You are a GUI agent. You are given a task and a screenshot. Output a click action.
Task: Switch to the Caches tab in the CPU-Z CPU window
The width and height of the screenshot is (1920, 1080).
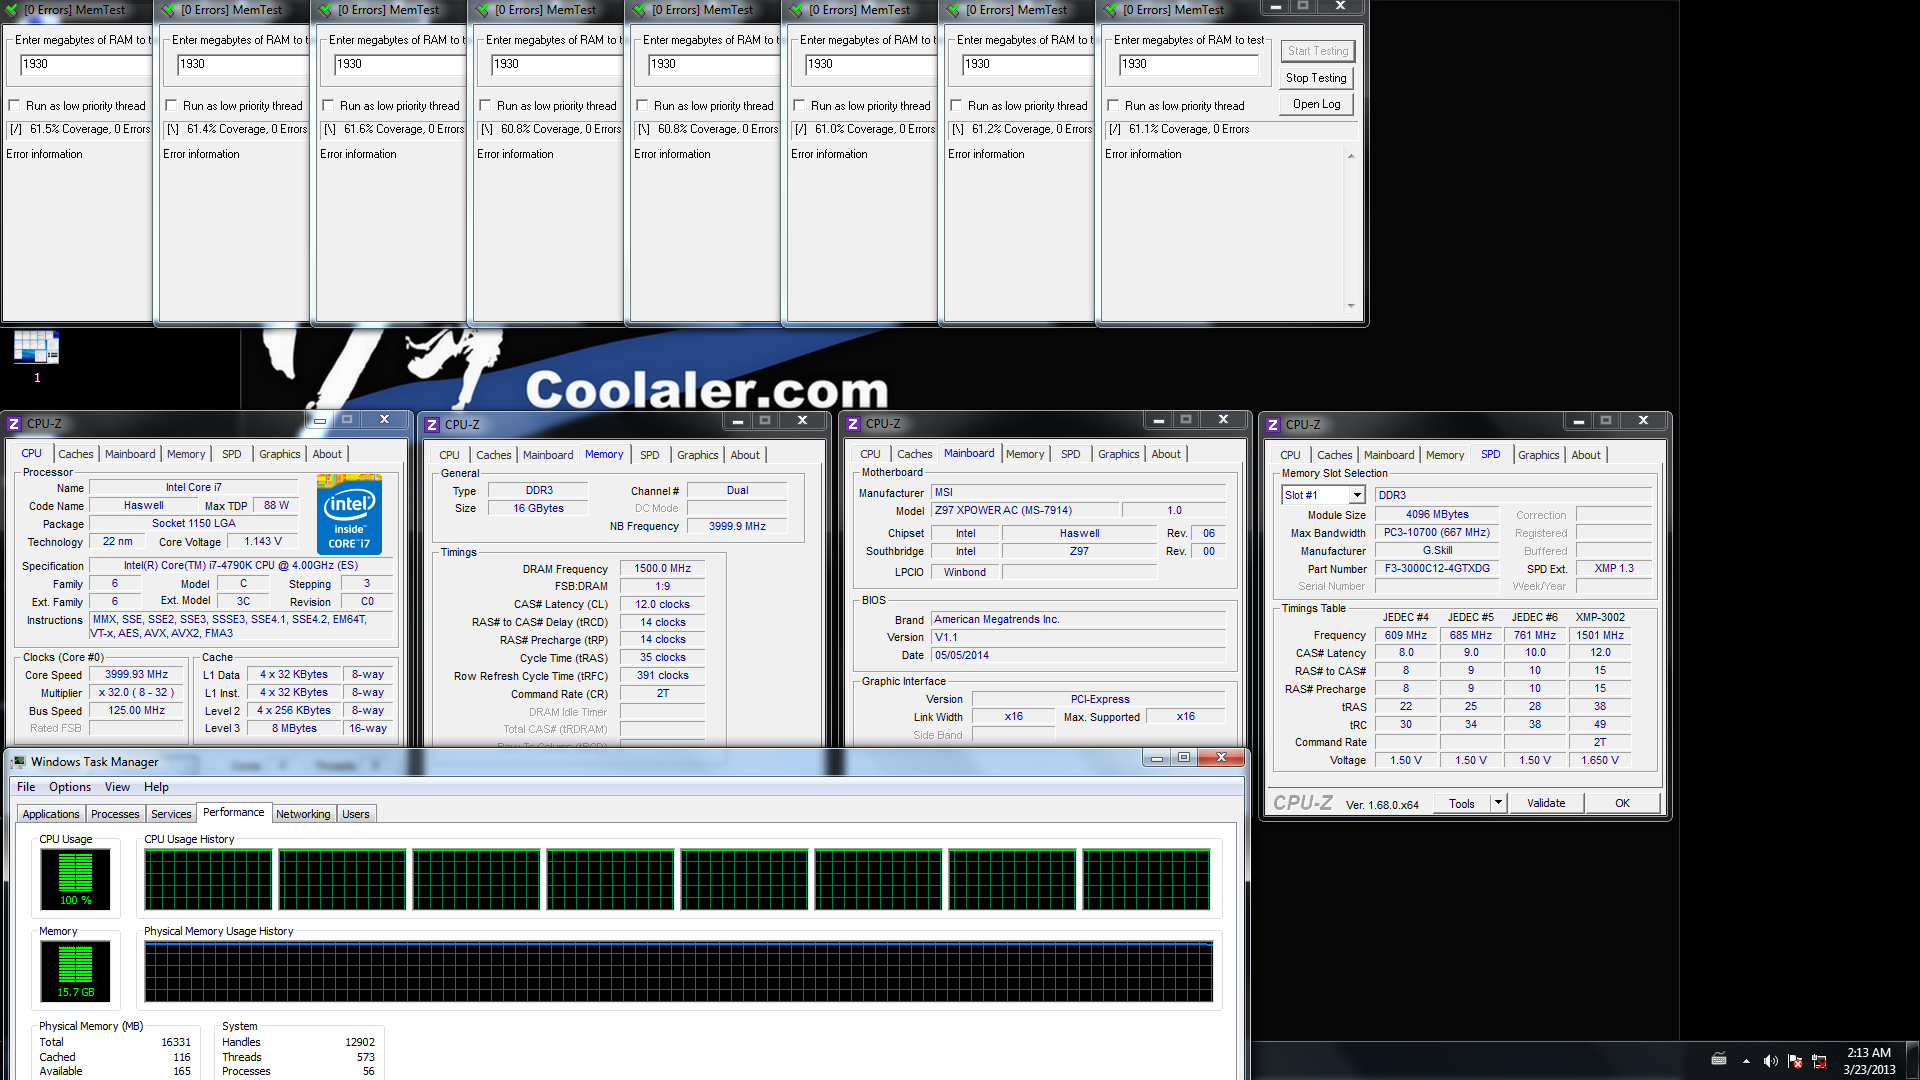[x=76, y=454]
